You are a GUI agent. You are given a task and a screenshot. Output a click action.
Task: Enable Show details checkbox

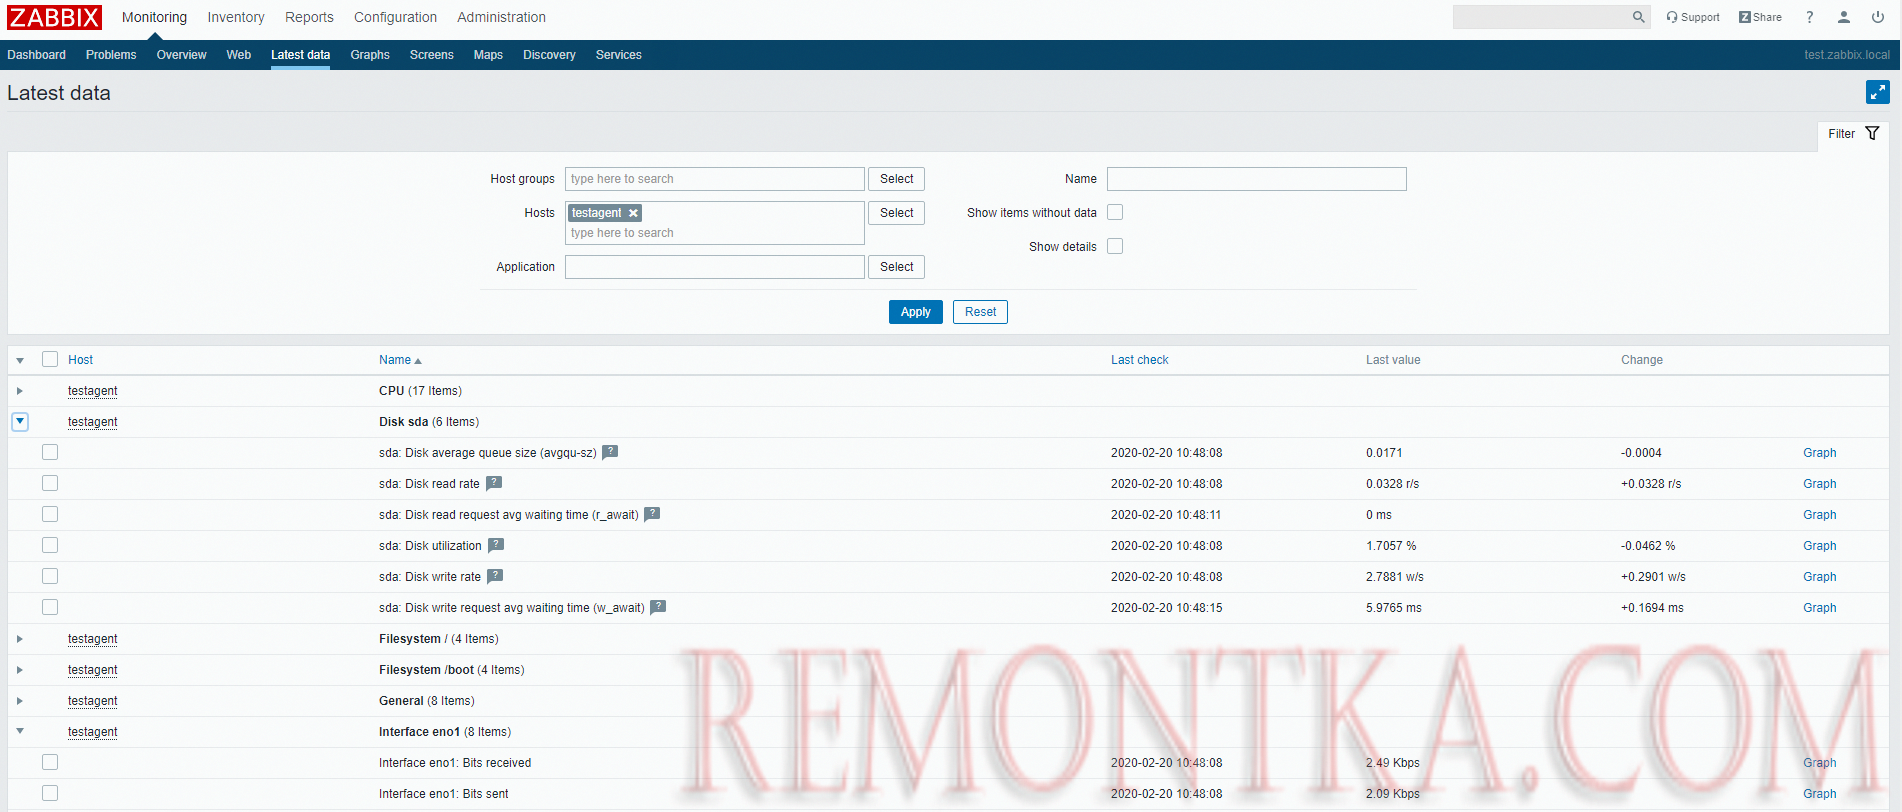pos(1115,246)
